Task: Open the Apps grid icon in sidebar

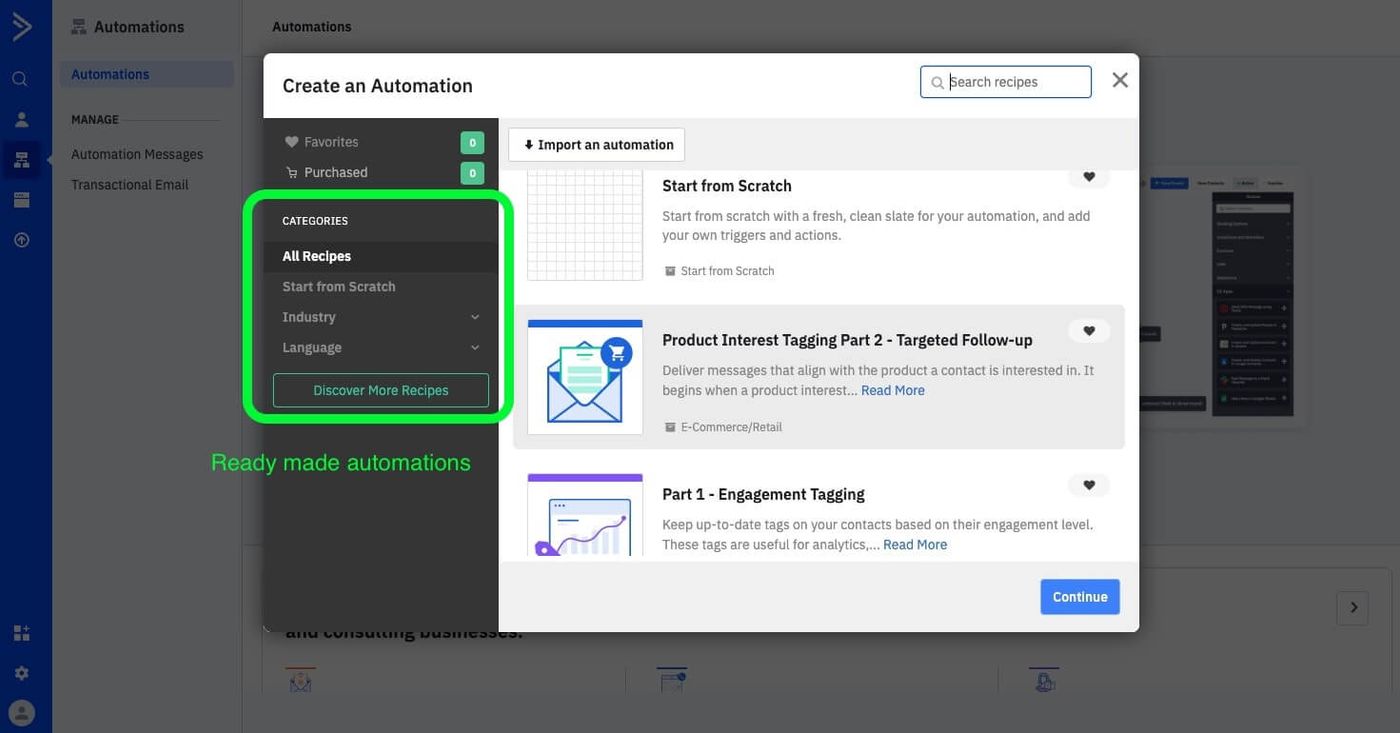Action: click(21, 633)
